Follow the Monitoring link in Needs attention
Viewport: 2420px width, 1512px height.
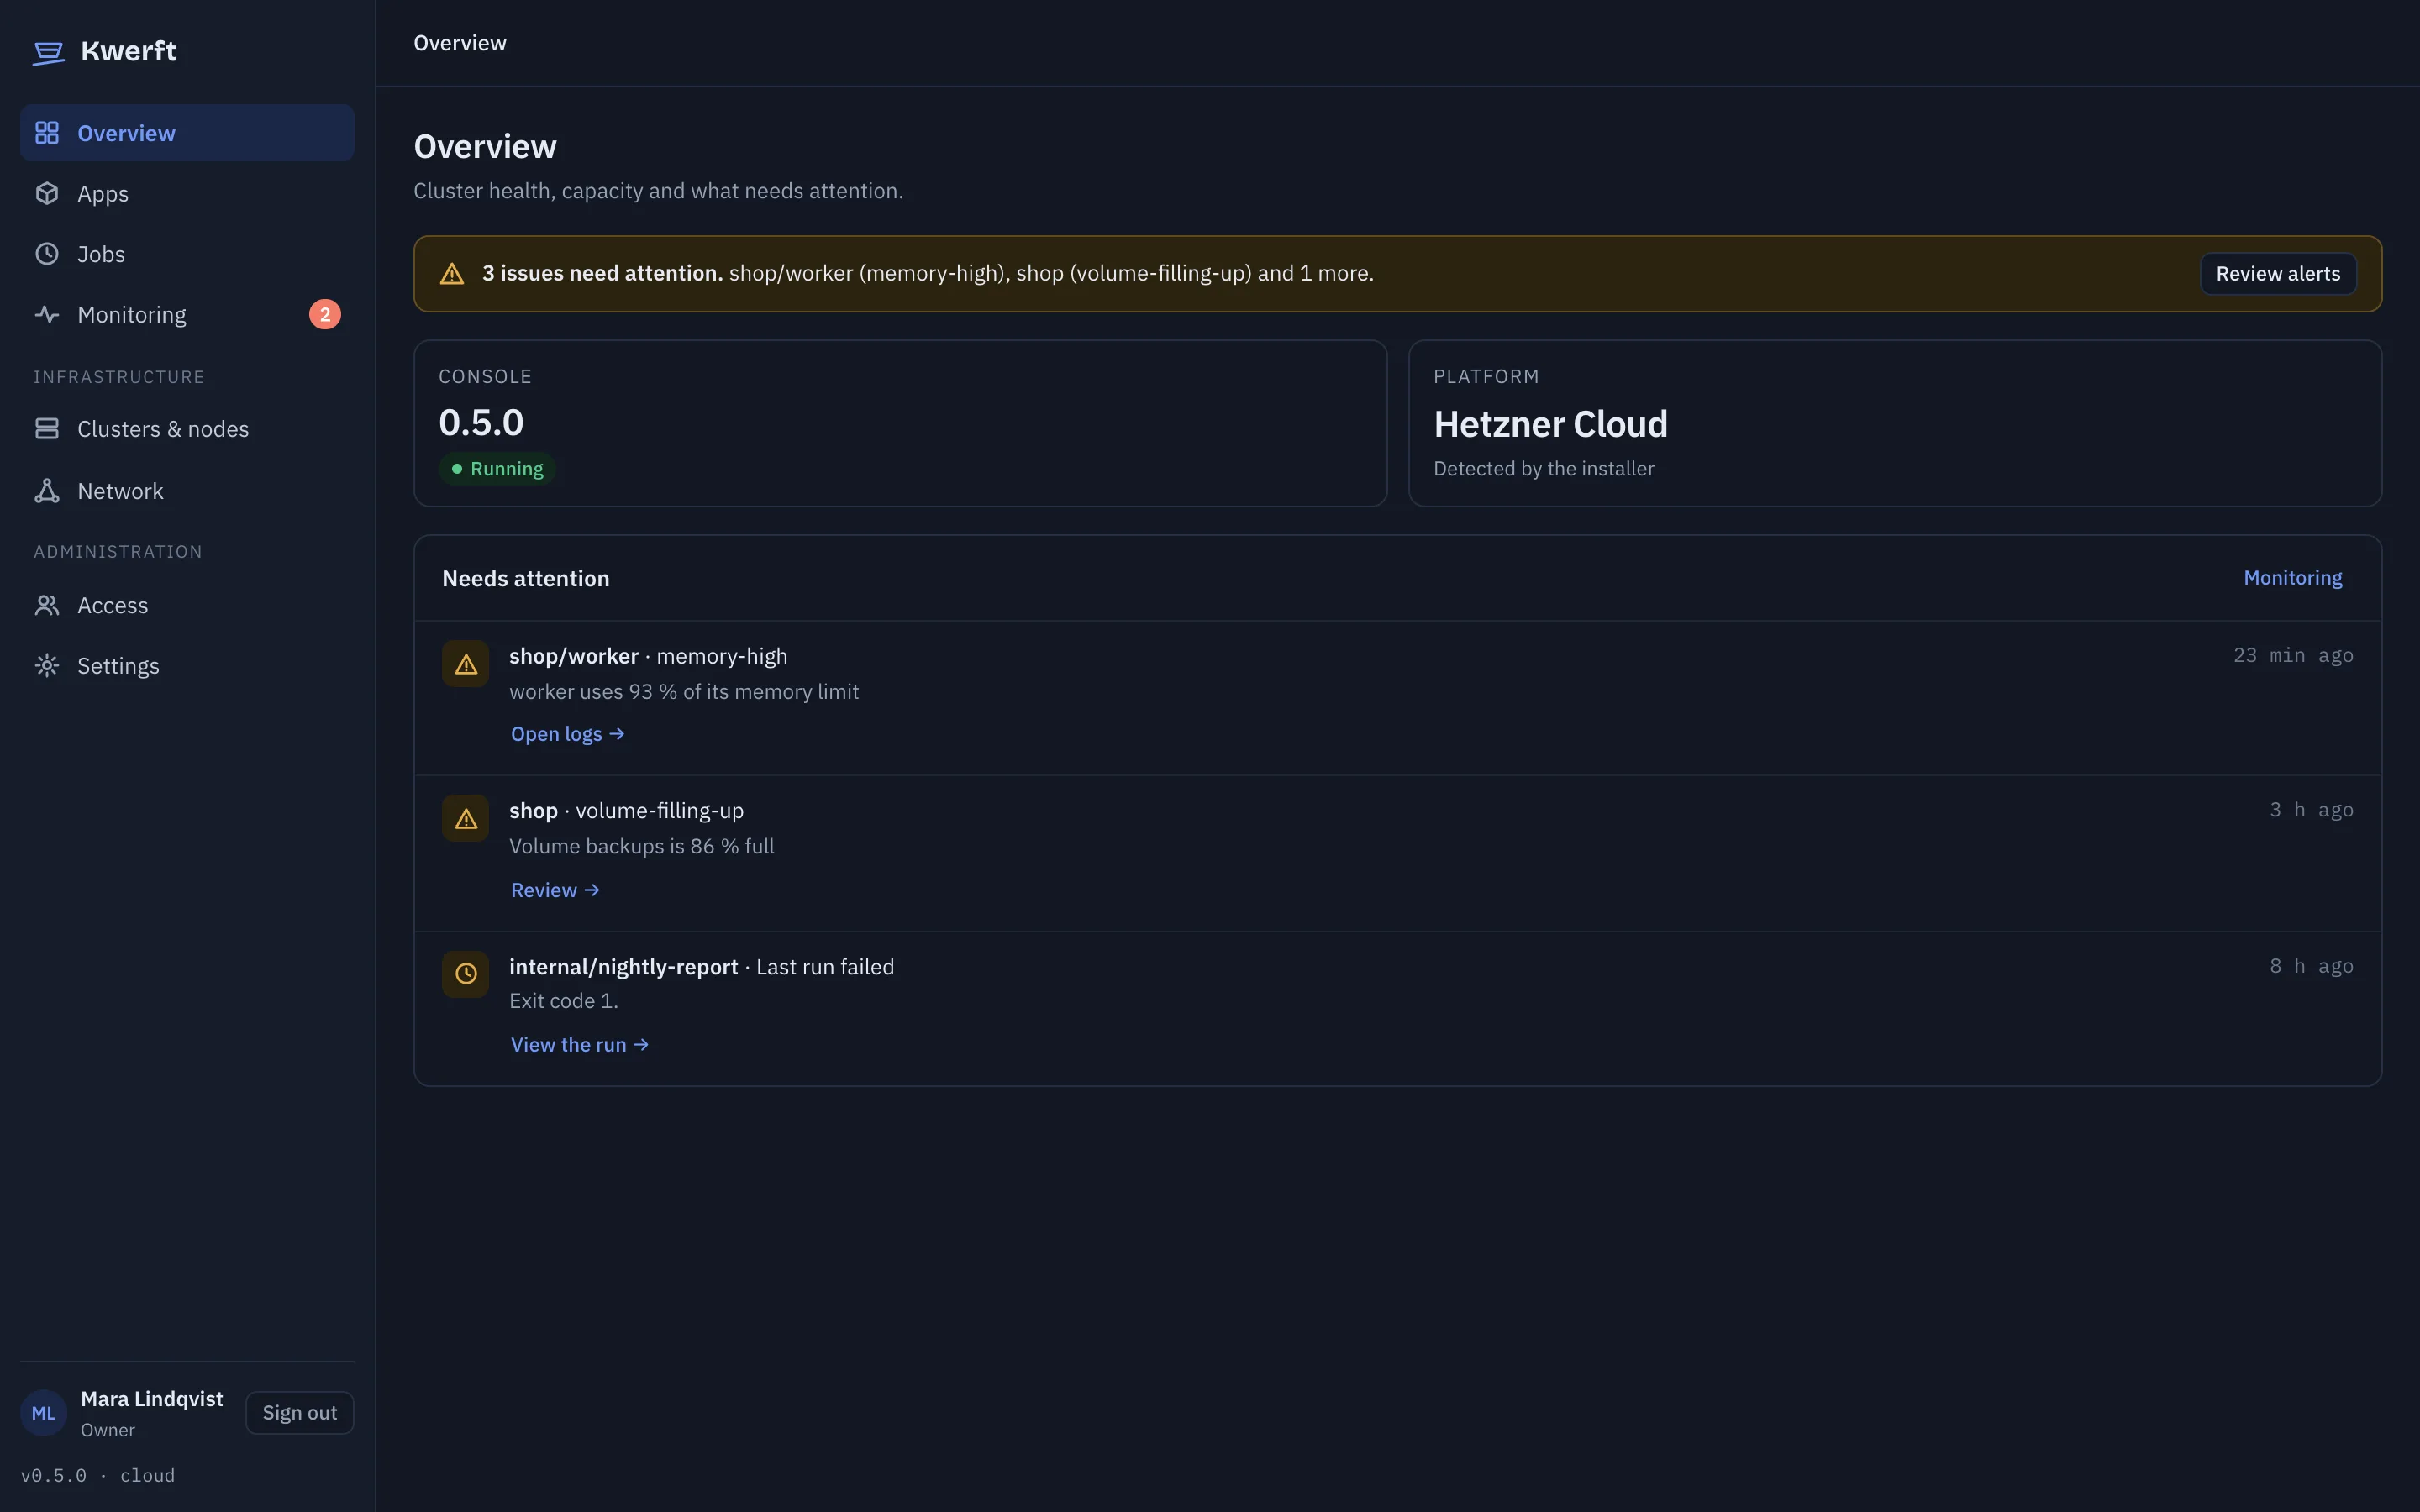pyautogui.click(x=2293, y=578)
